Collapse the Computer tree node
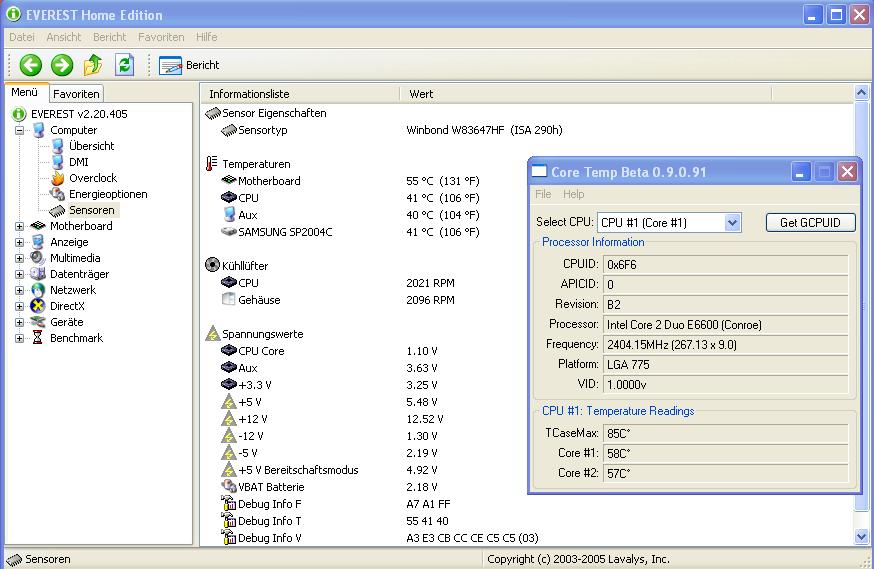874x569 pixels. [20, 130]
